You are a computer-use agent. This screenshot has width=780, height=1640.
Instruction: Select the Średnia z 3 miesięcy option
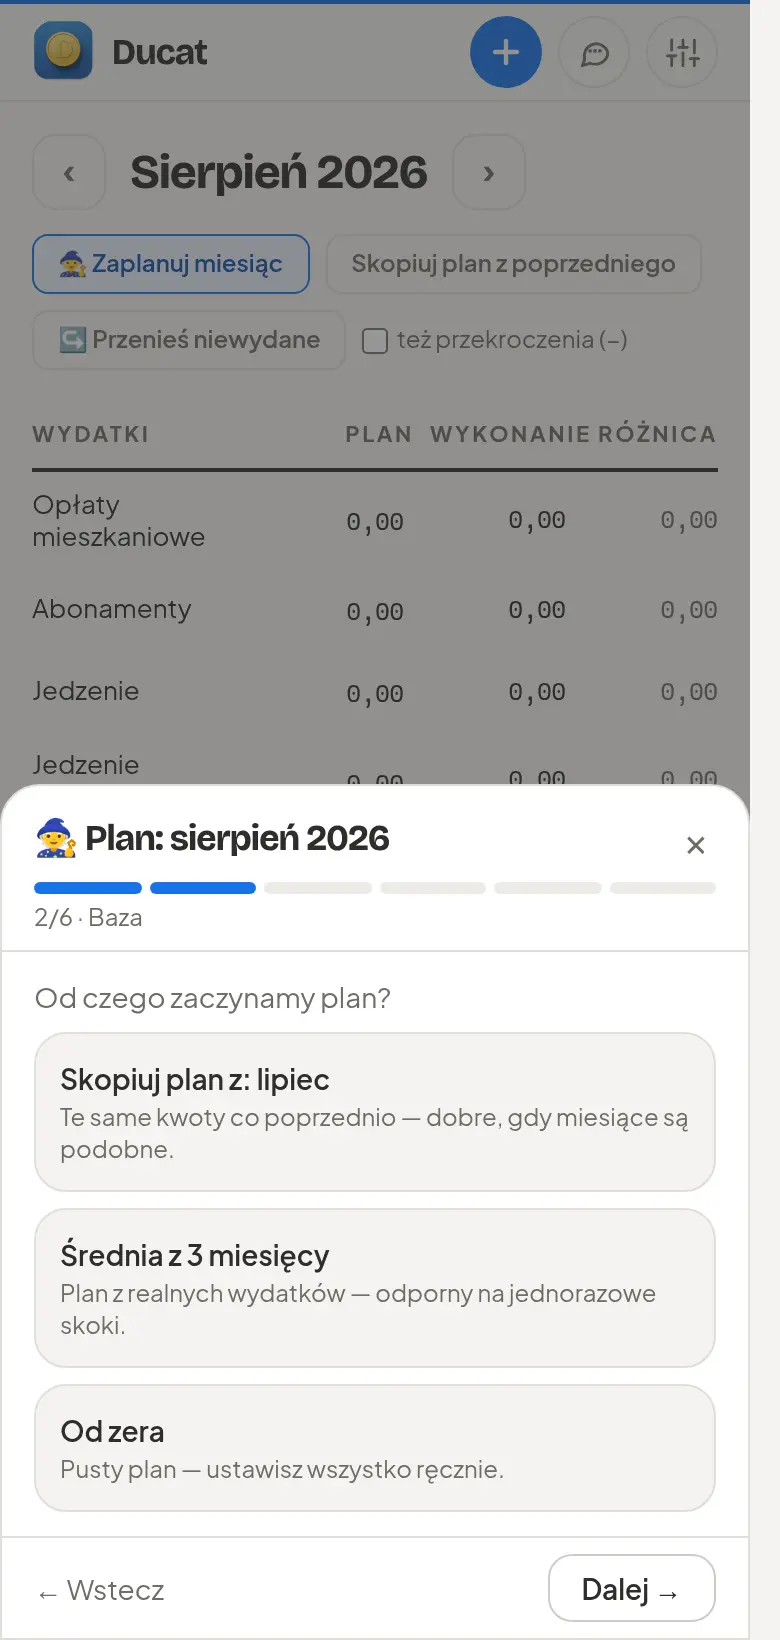pos(375,1288)
